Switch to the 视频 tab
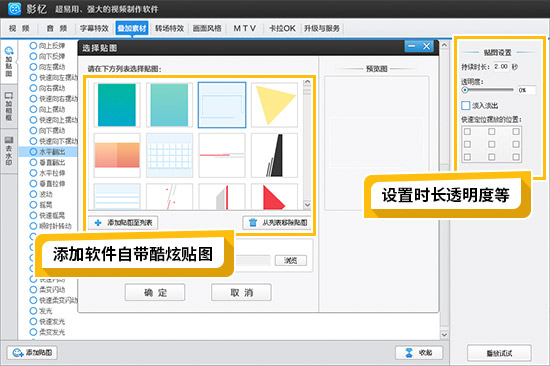550x366 pixels. click(x=20, y=28)
